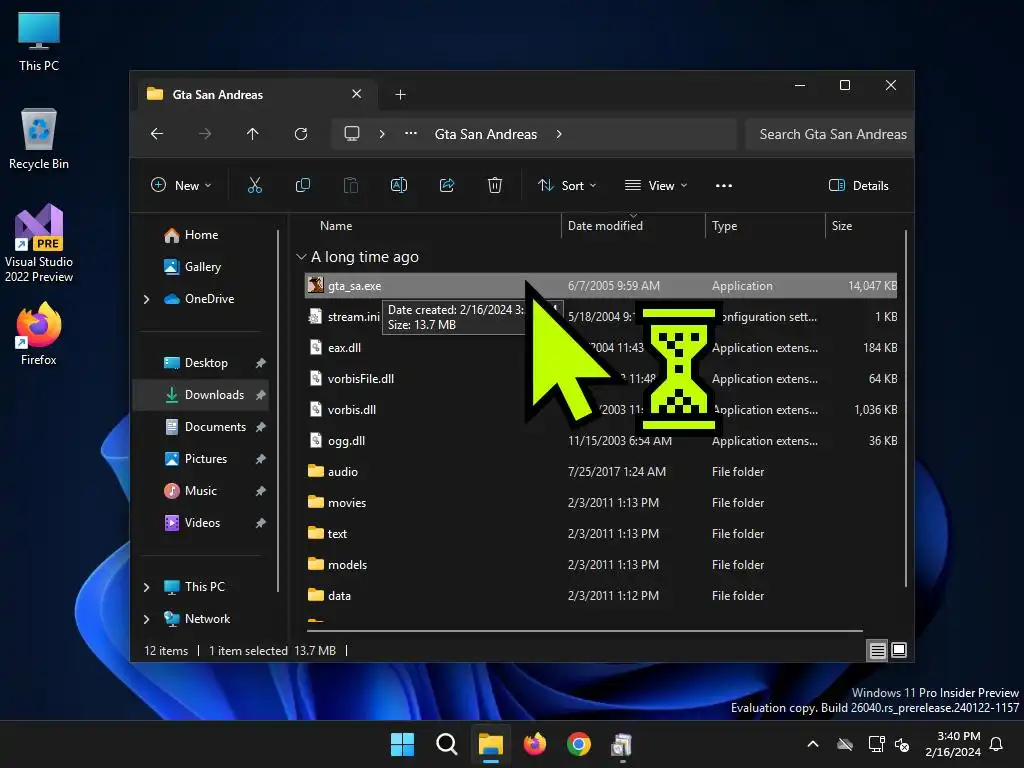Select the data folder
This screenshot has width=1024, height=768.
point(601,596)
